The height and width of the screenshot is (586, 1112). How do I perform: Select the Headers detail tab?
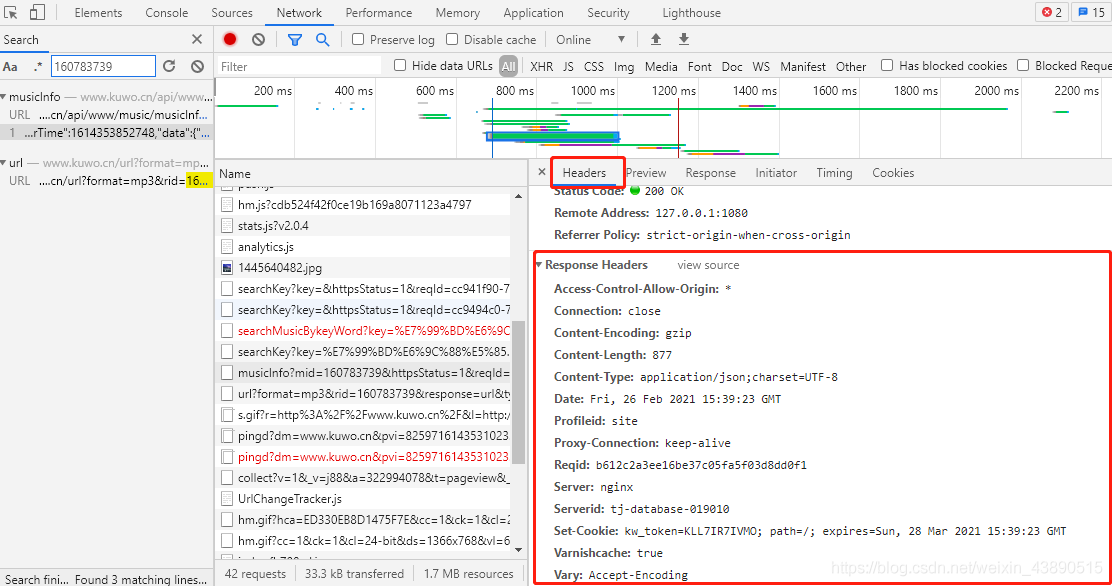click(584, 172)
